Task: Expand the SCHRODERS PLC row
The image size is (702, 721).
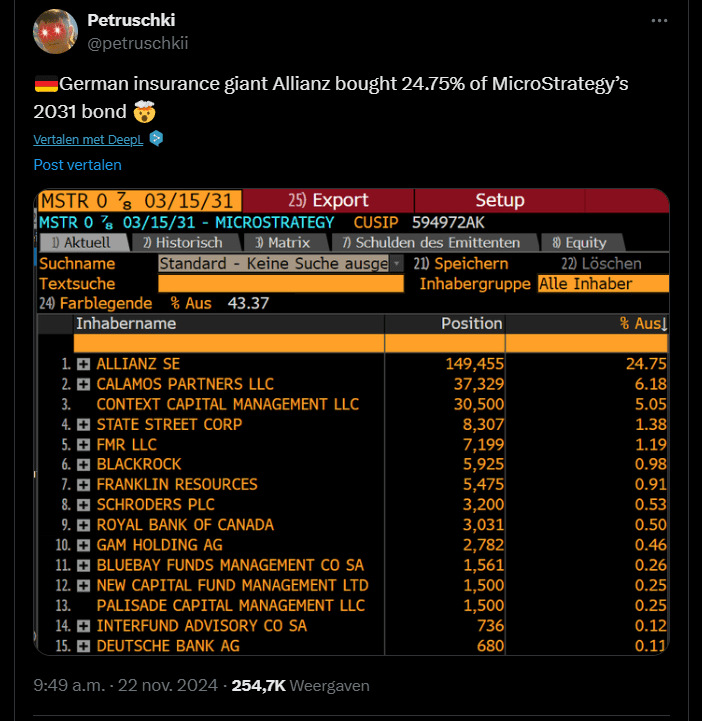Action: (x=83, y=505)
